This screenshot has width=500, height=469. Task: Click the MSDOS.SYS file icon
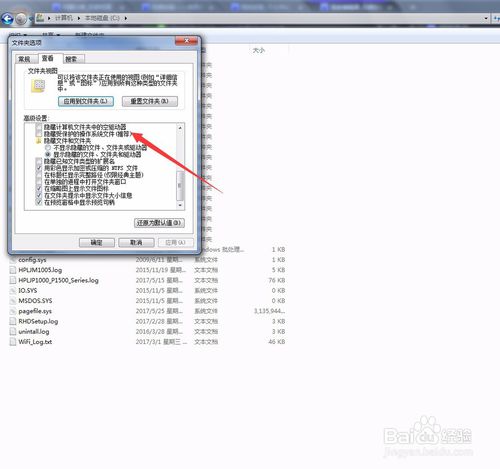click(13, 301)
